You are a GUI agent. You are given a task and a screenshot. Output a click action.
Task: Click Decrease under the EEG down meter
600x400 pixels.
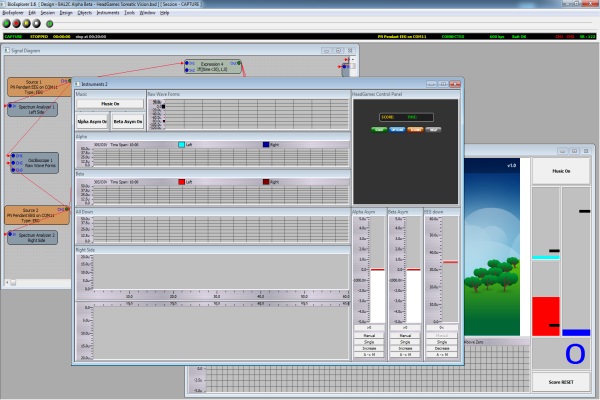(x=442, y=348)
